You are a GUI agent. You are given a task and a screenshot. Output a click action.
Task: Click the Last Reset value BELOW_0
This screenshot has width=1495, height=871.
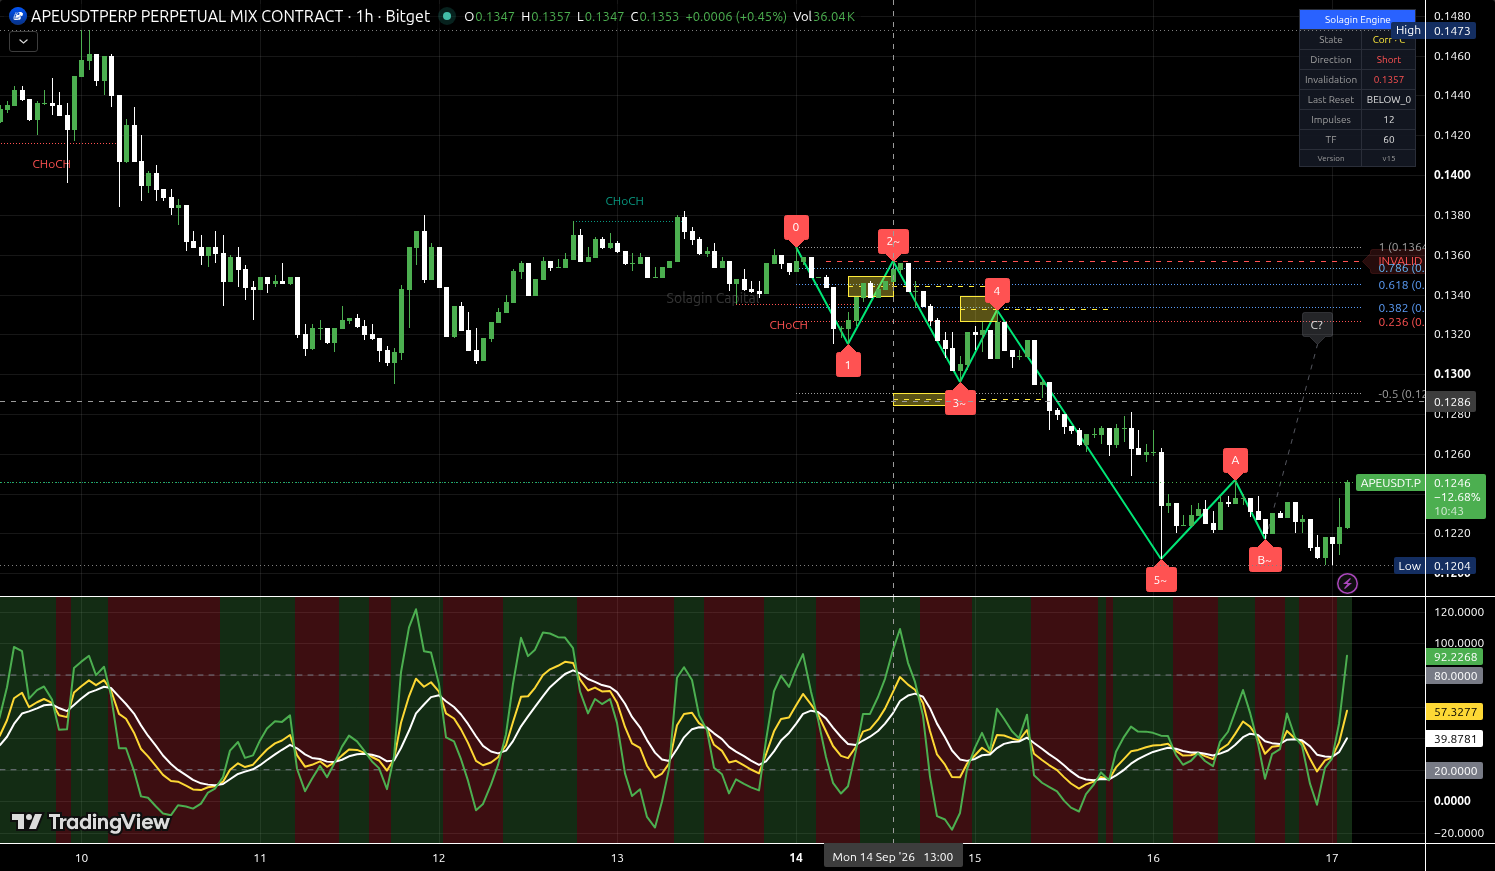(x=1388, y=100)
